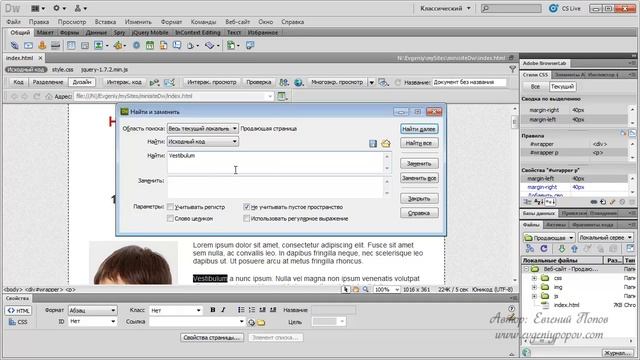This screenshot has width=640, height=360.
Task: Click the filter funnel icon for related files
Action: tap(512, 69)
